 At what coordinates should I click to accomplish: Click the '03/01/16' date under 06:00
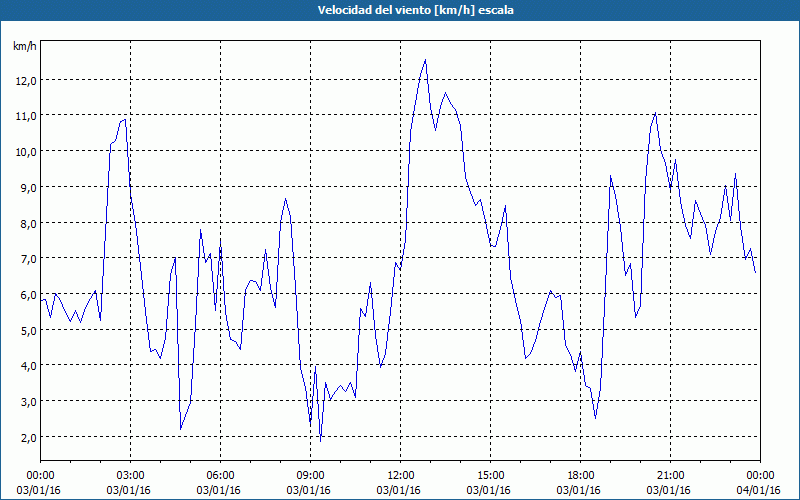tap(218, 490)
